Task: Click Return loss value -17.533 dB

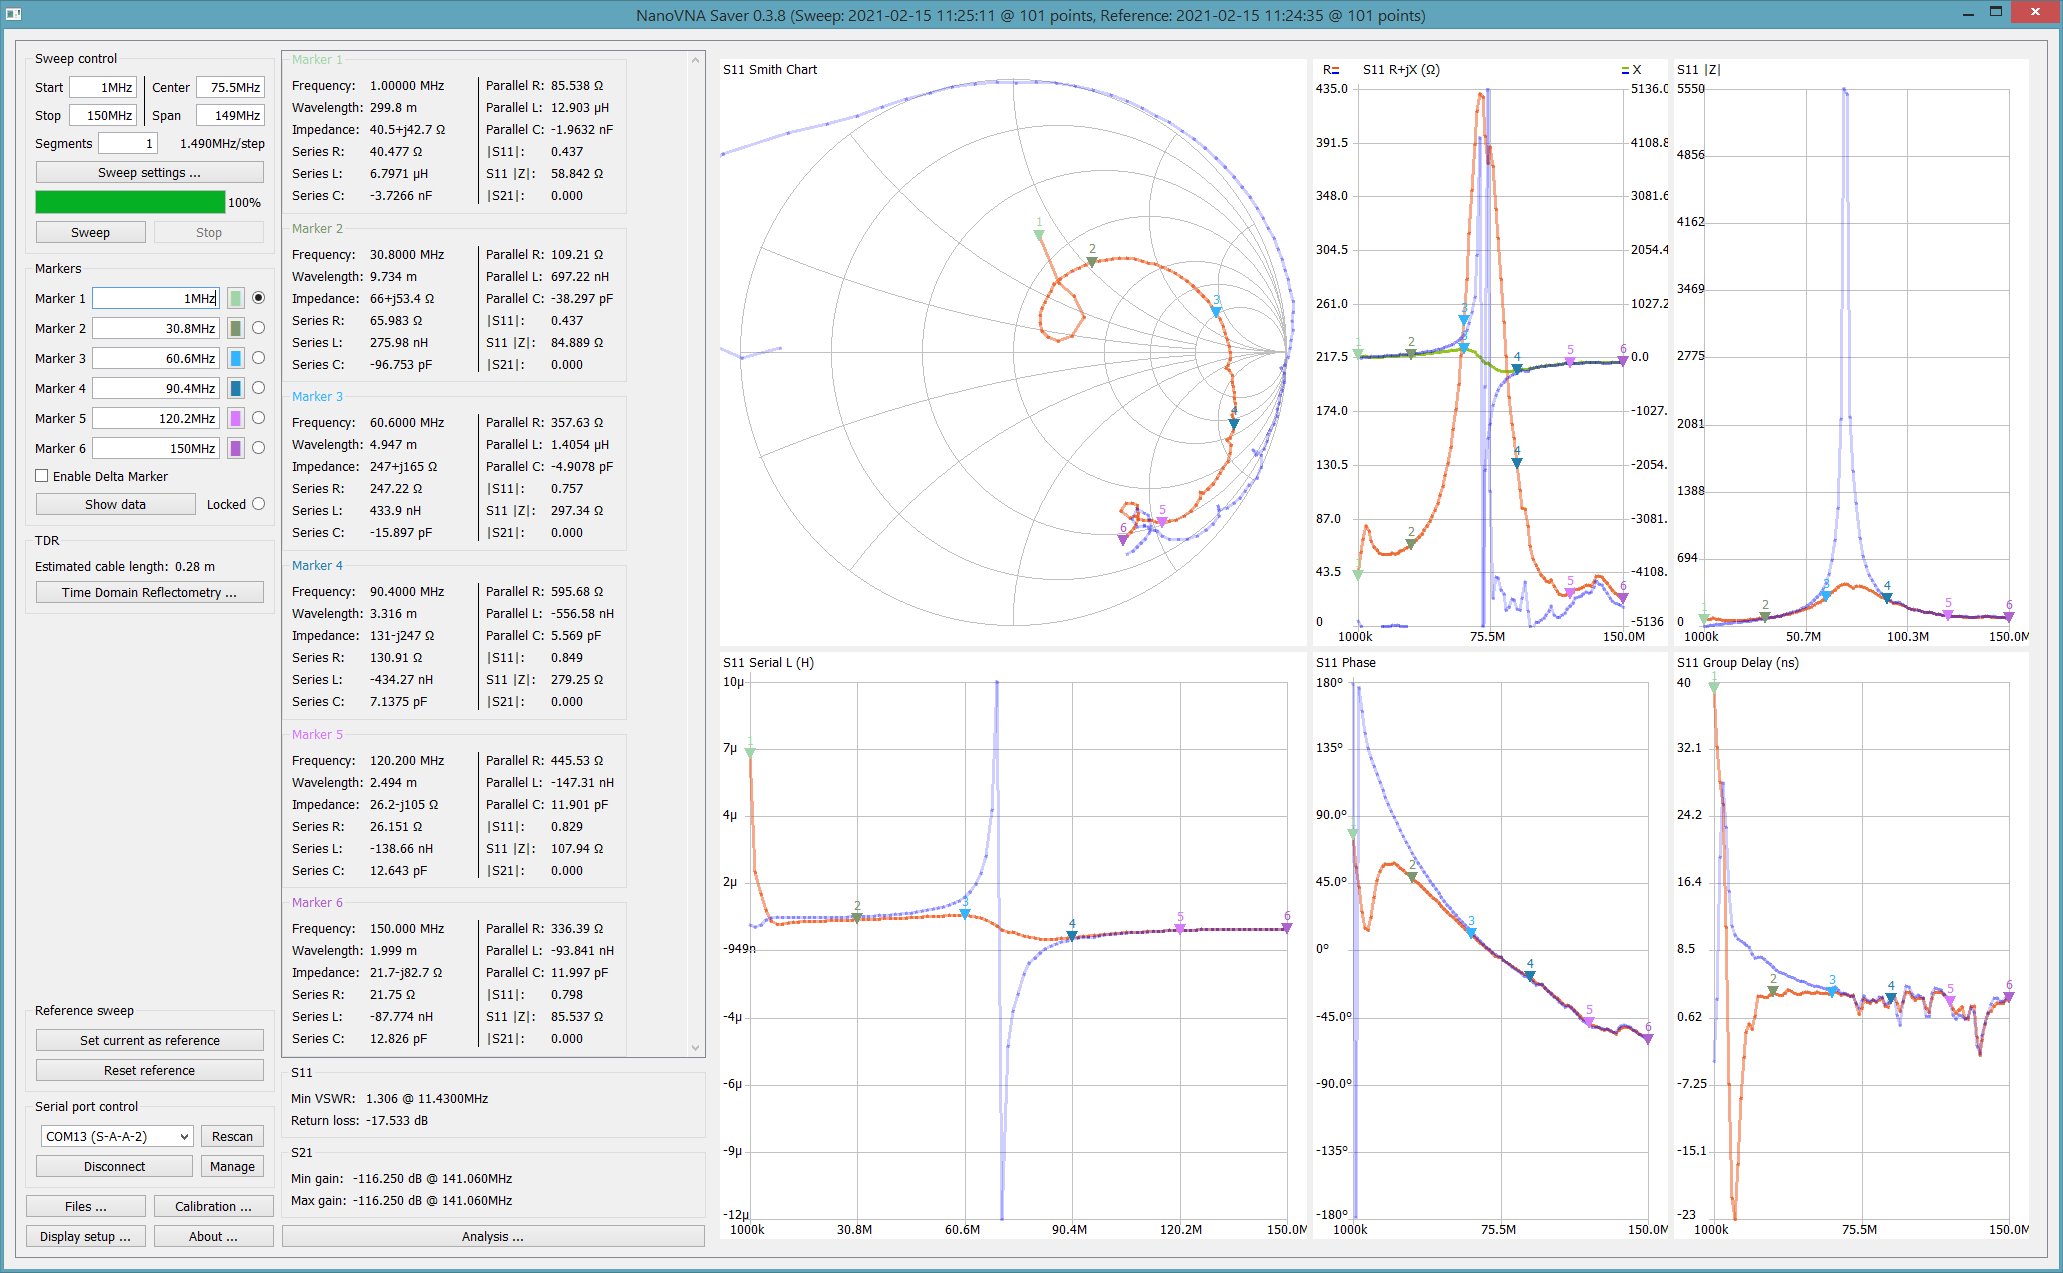Action: pyautogui.click(x=396, y=1120)
